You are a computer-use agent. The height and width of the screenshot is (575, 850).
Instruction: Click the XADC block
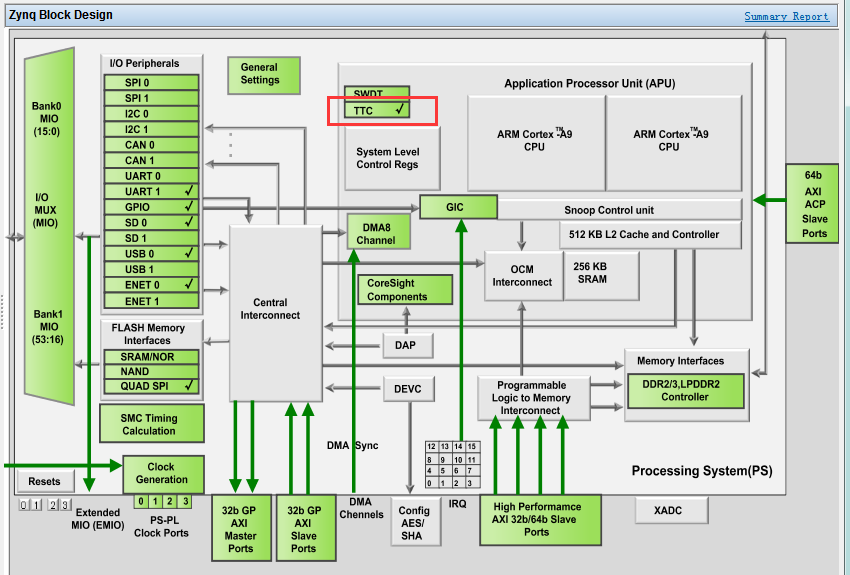[672, 511]
